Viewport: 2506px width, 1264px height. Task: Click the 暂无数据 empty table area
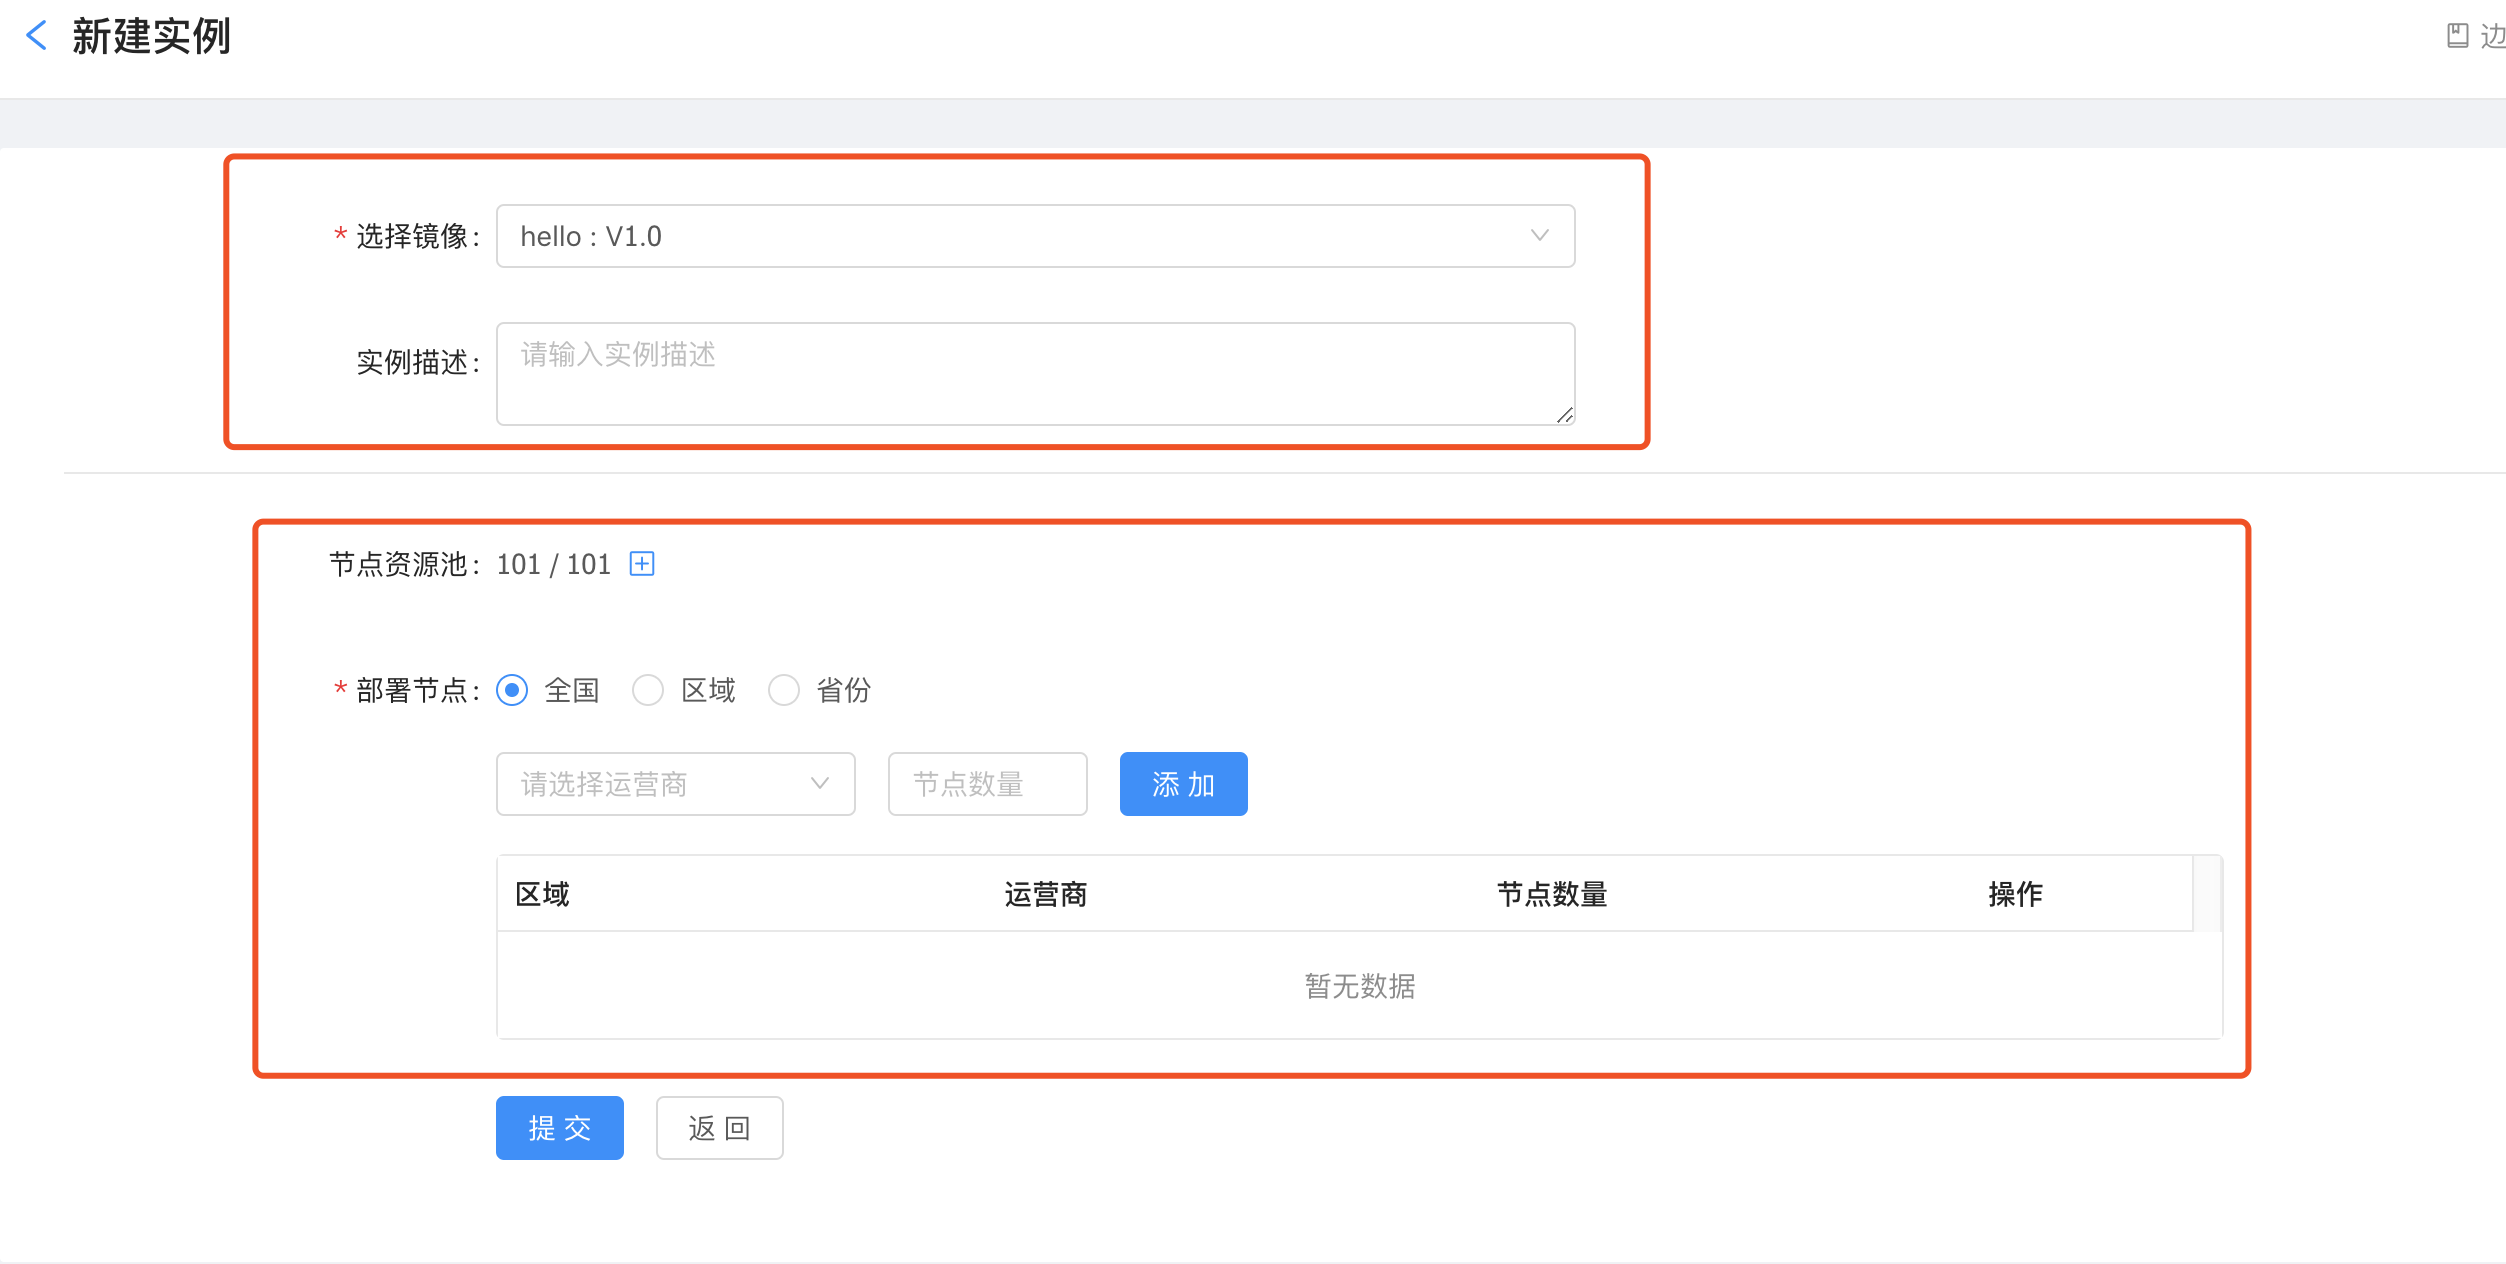1359,986
